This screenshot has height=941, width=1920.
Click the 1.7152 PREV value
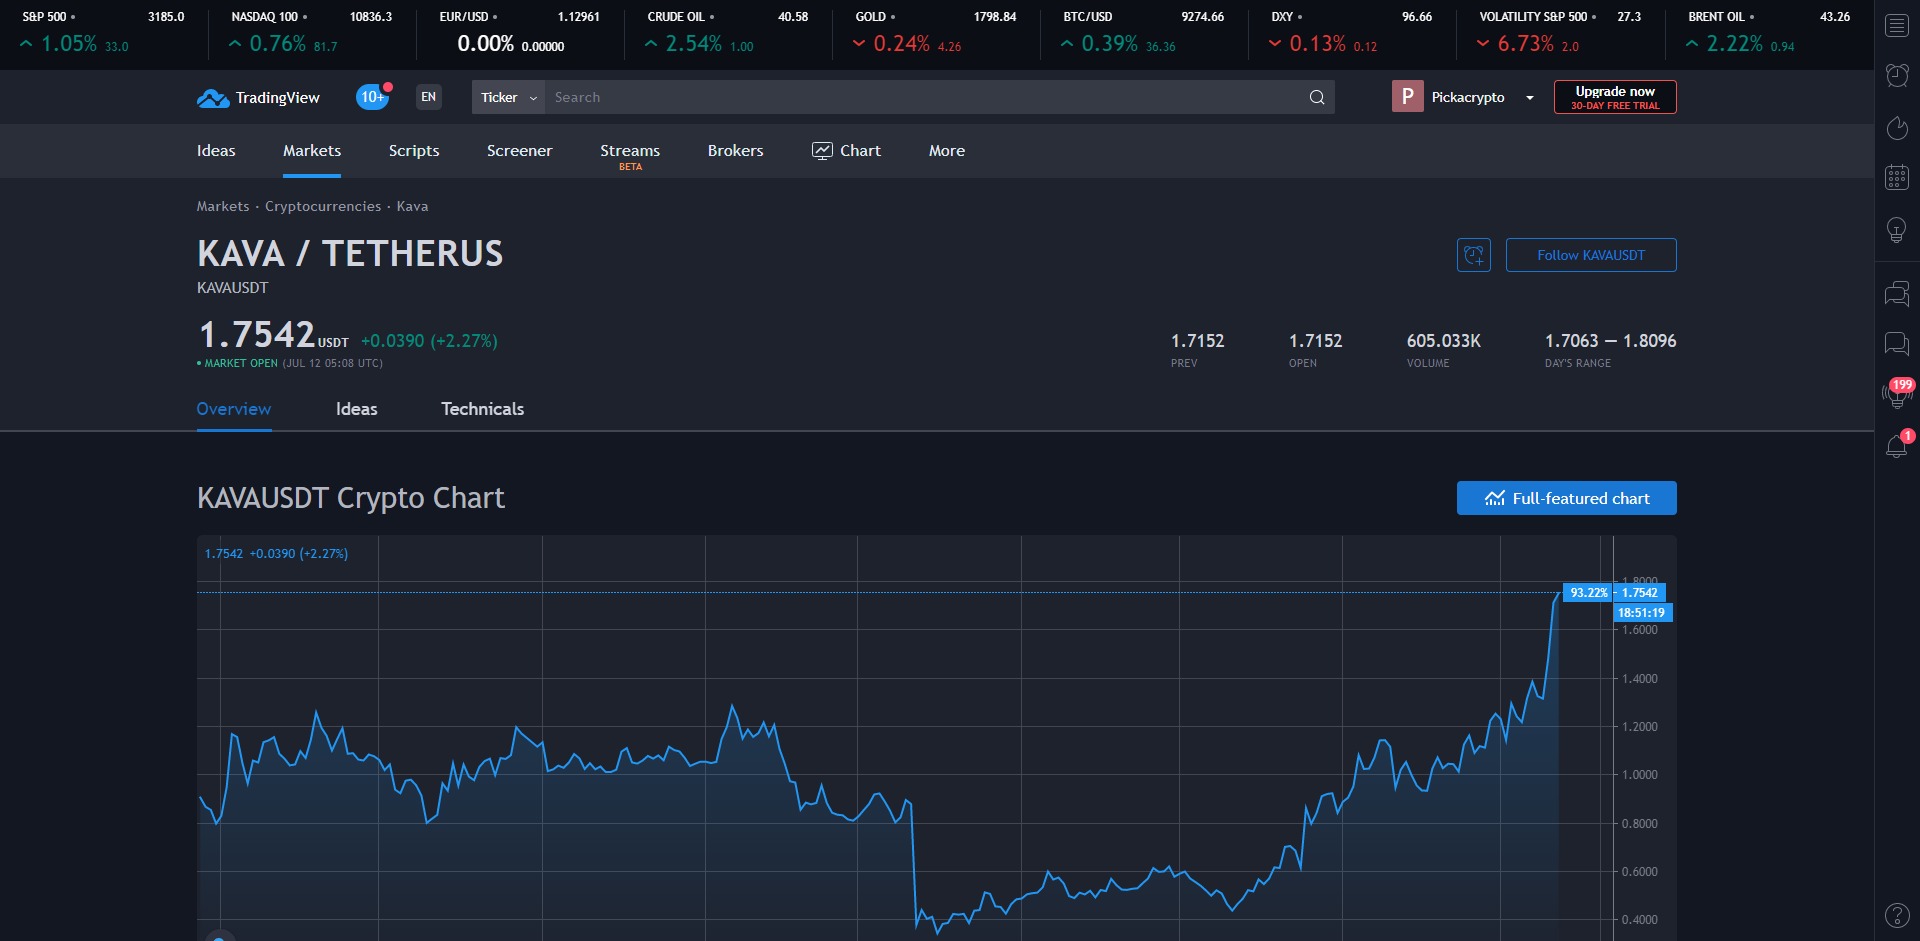[1197, 341]
